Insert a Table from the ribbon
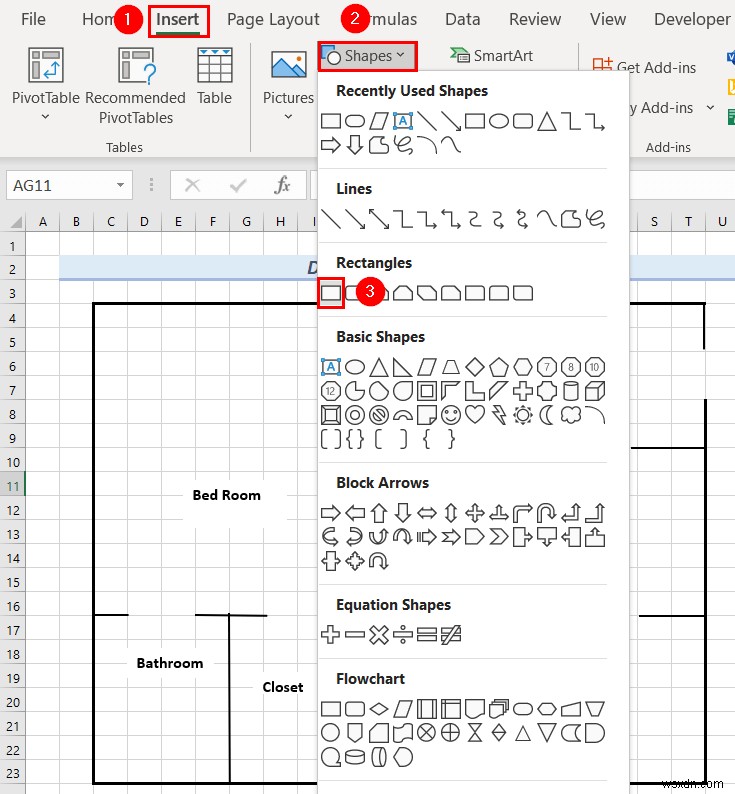The height and width of the screenshot is (794, 735). [x=214, y=76]
